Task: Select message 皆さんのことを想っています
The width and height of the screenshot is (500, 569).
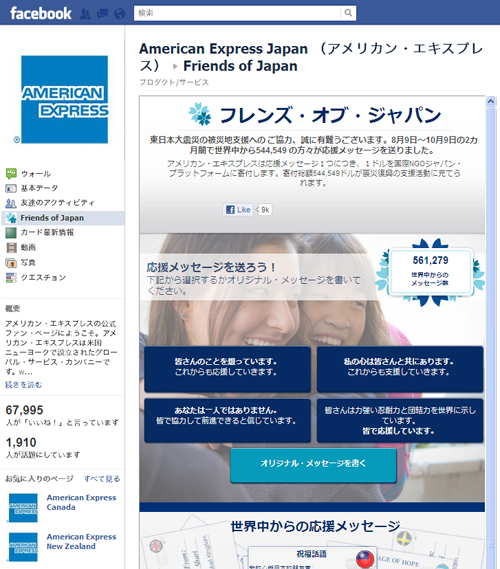Action: coord(227,369)
